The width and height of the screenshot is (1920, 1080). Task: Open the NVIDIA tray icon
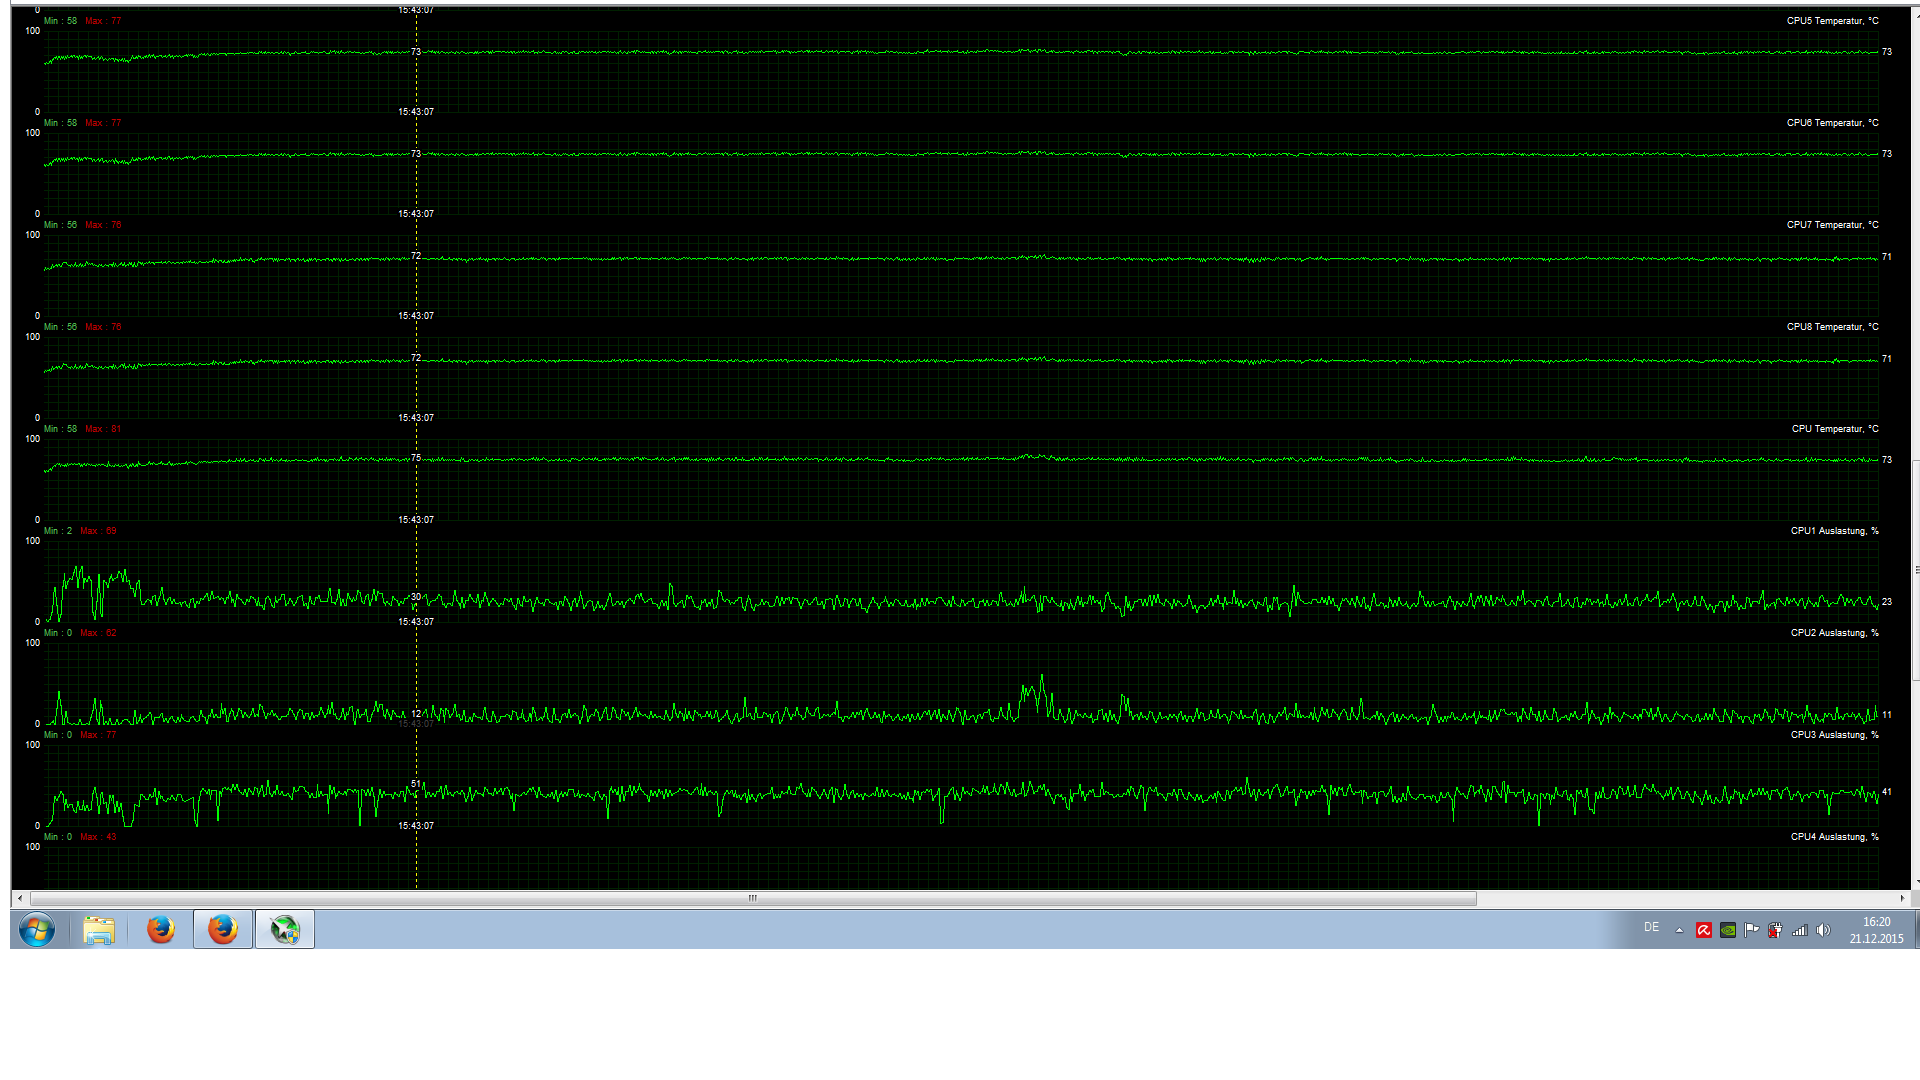coord(1728,930)
